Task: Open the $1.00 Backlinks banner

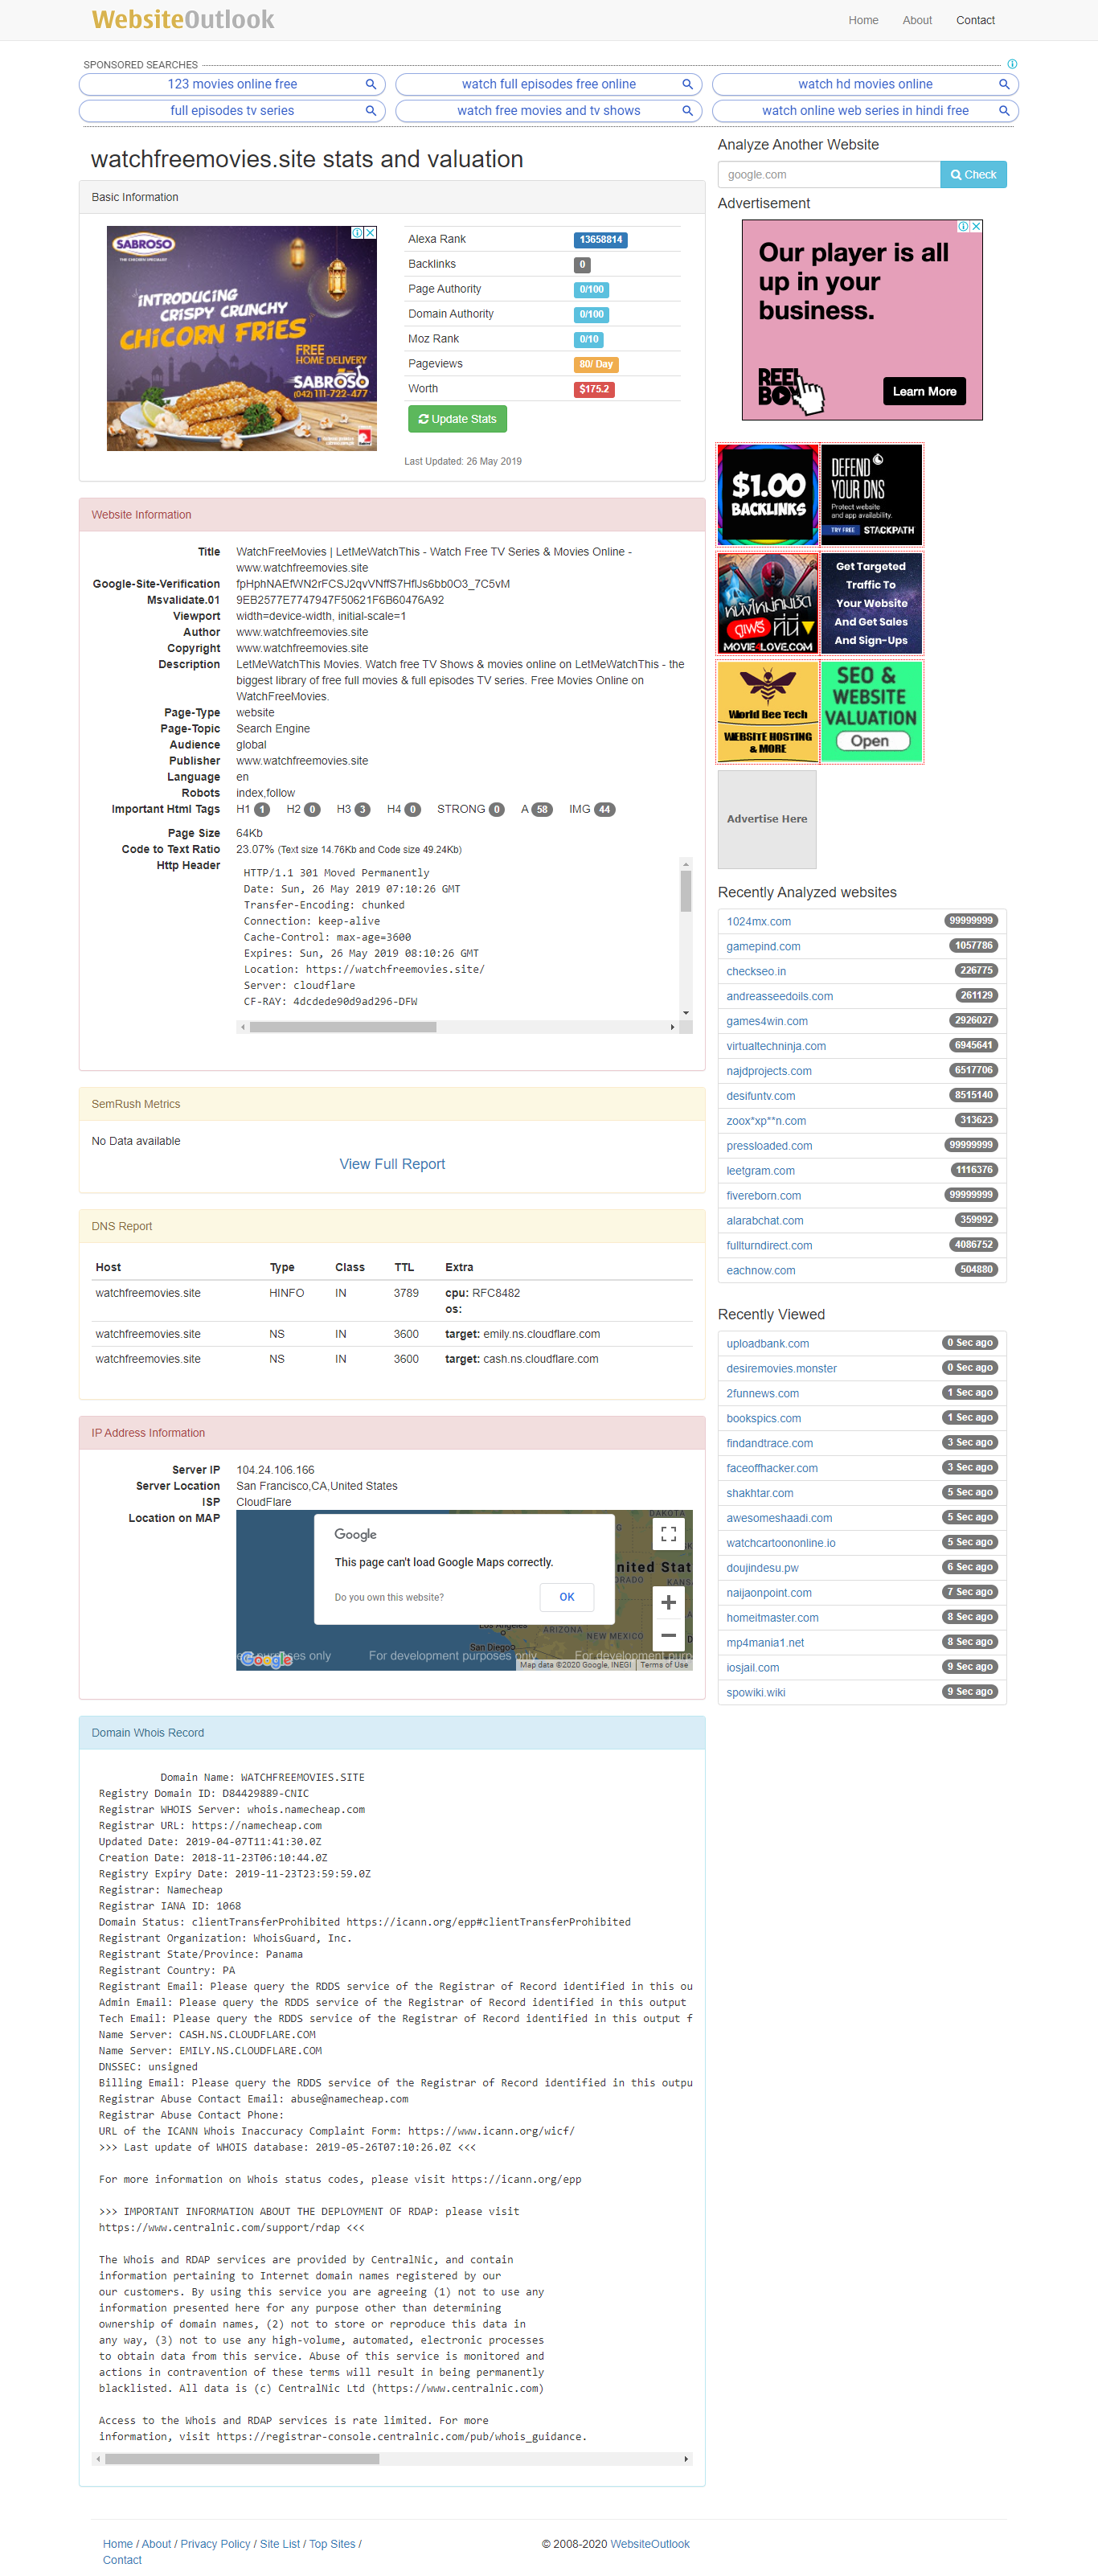Action: click(x=768, y=495)
